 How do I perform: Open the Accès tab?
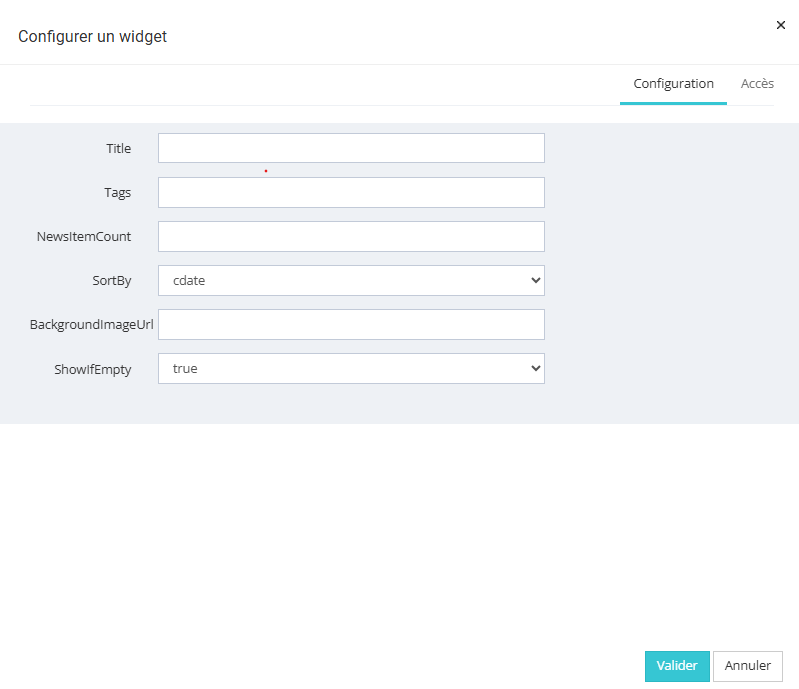757,84
